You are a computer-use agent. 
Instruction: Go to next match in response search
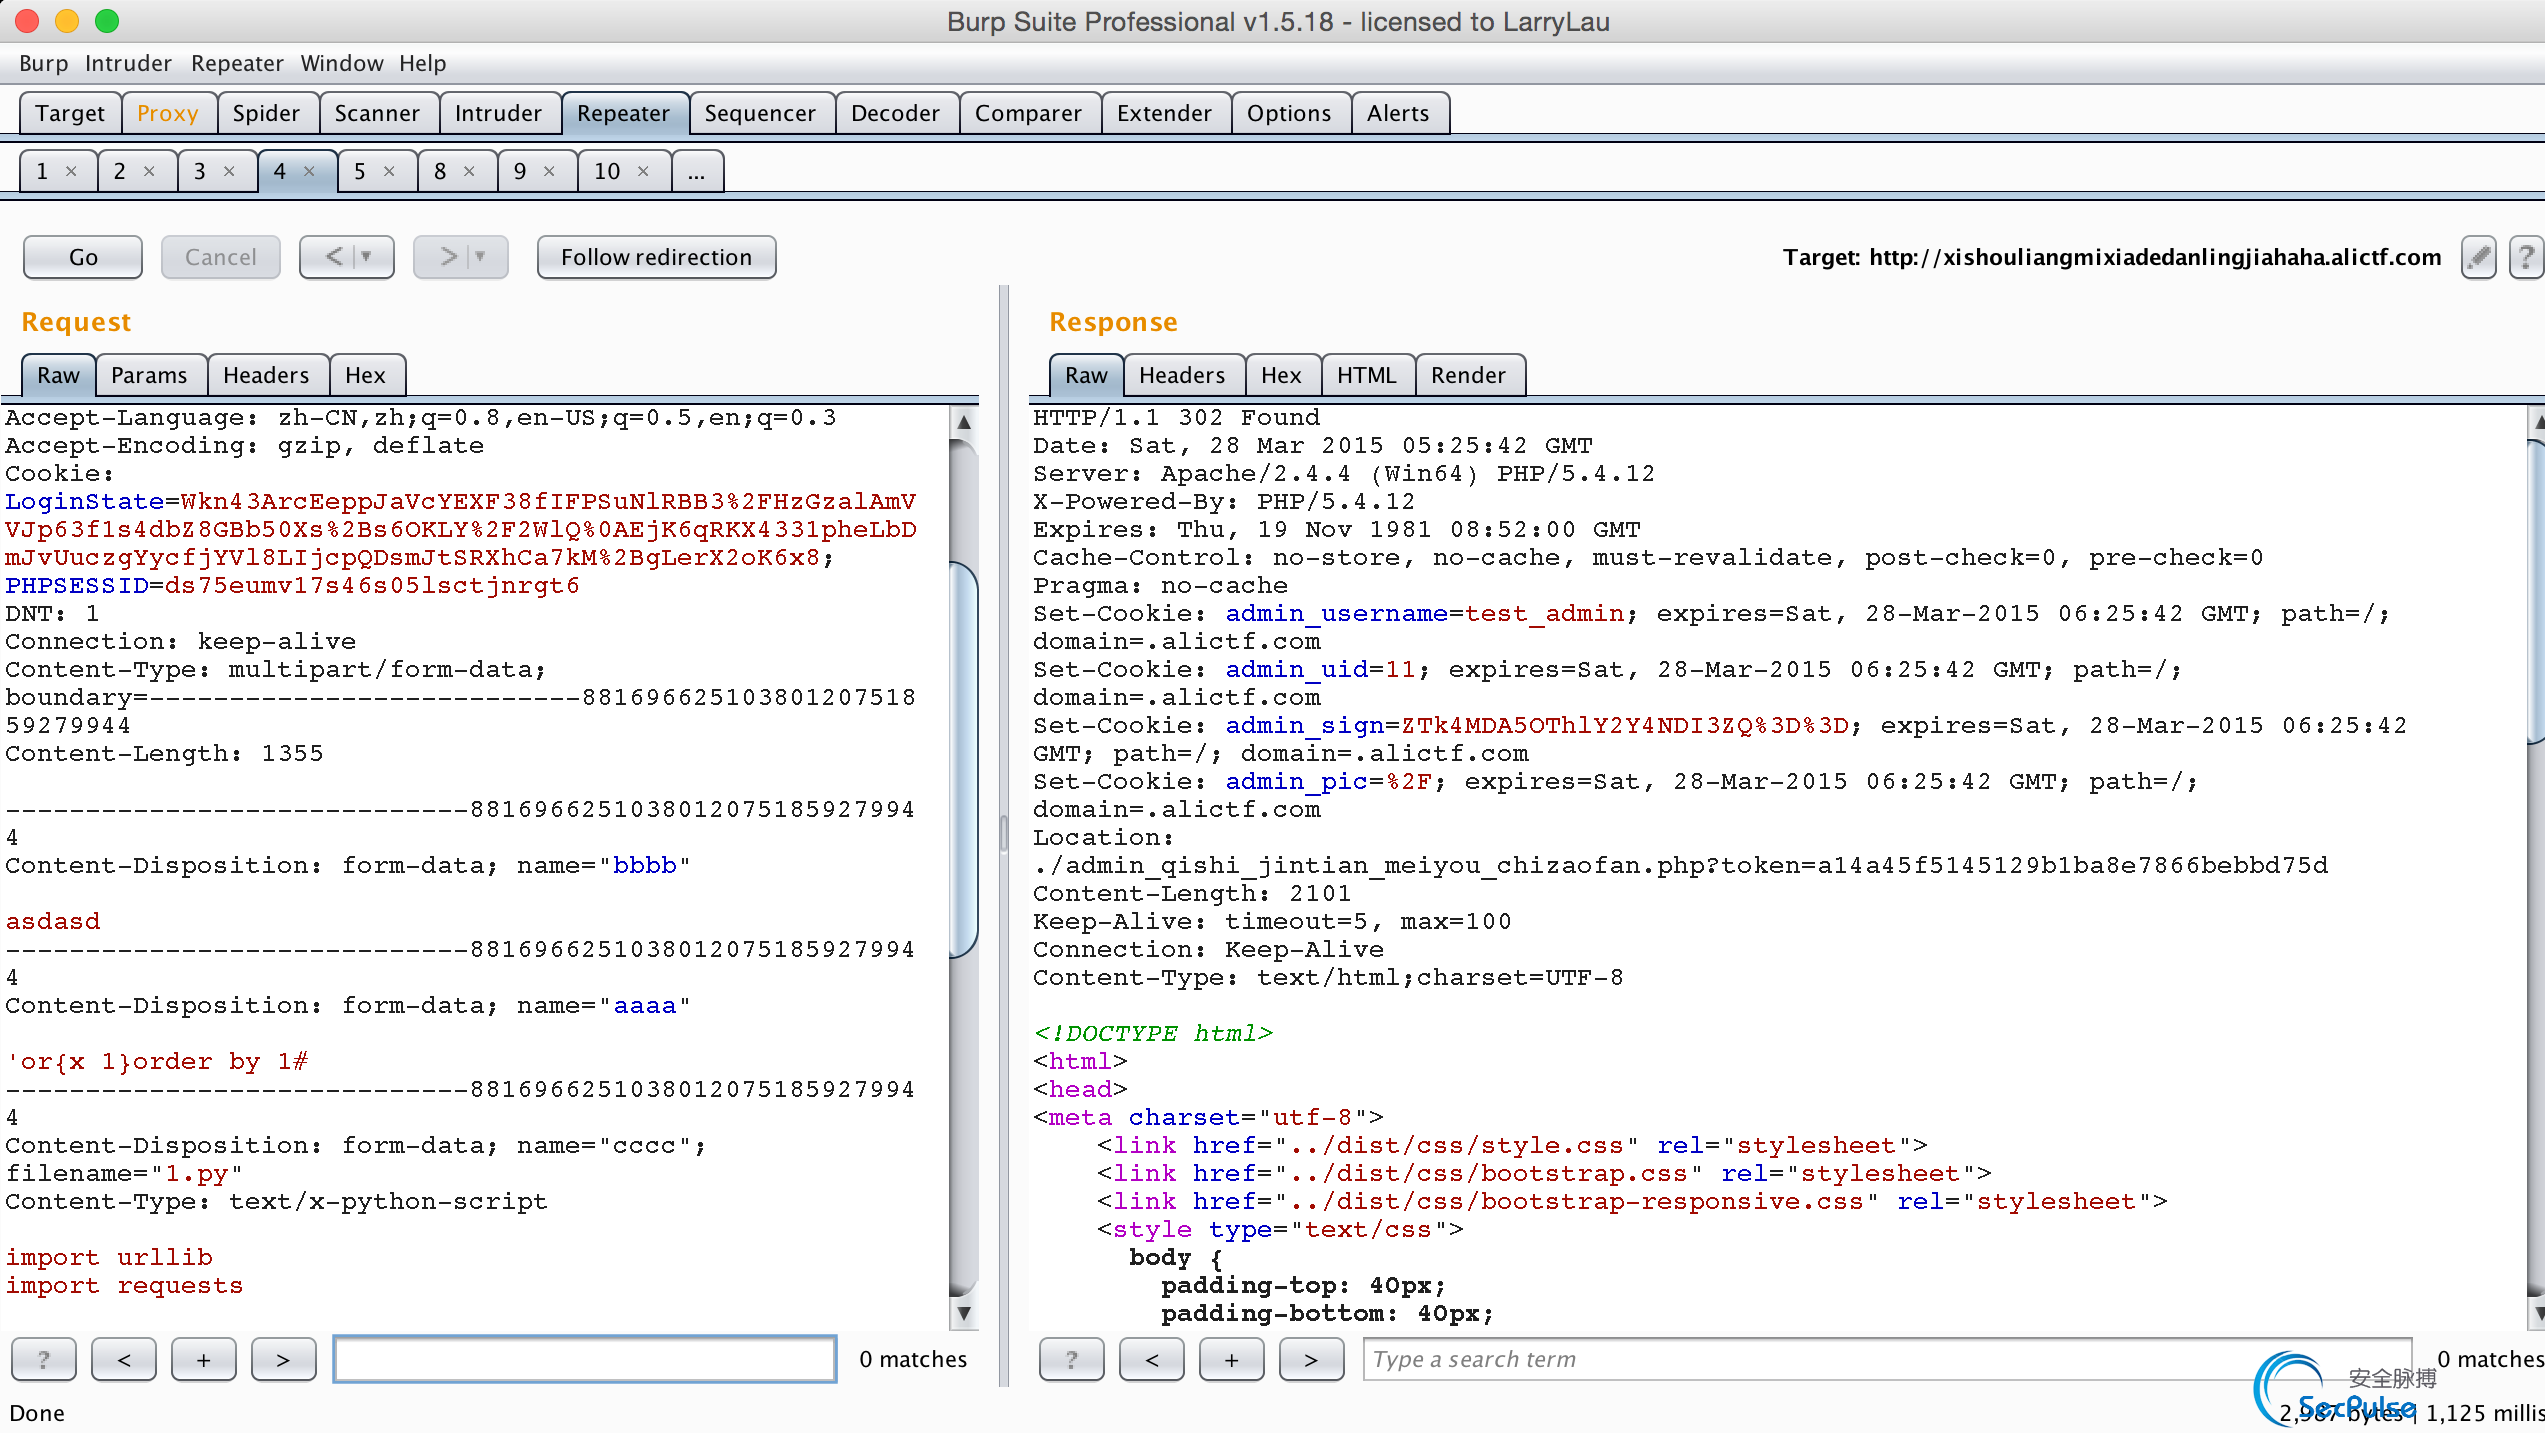pyautogui.click(x=1312, y=1359)
